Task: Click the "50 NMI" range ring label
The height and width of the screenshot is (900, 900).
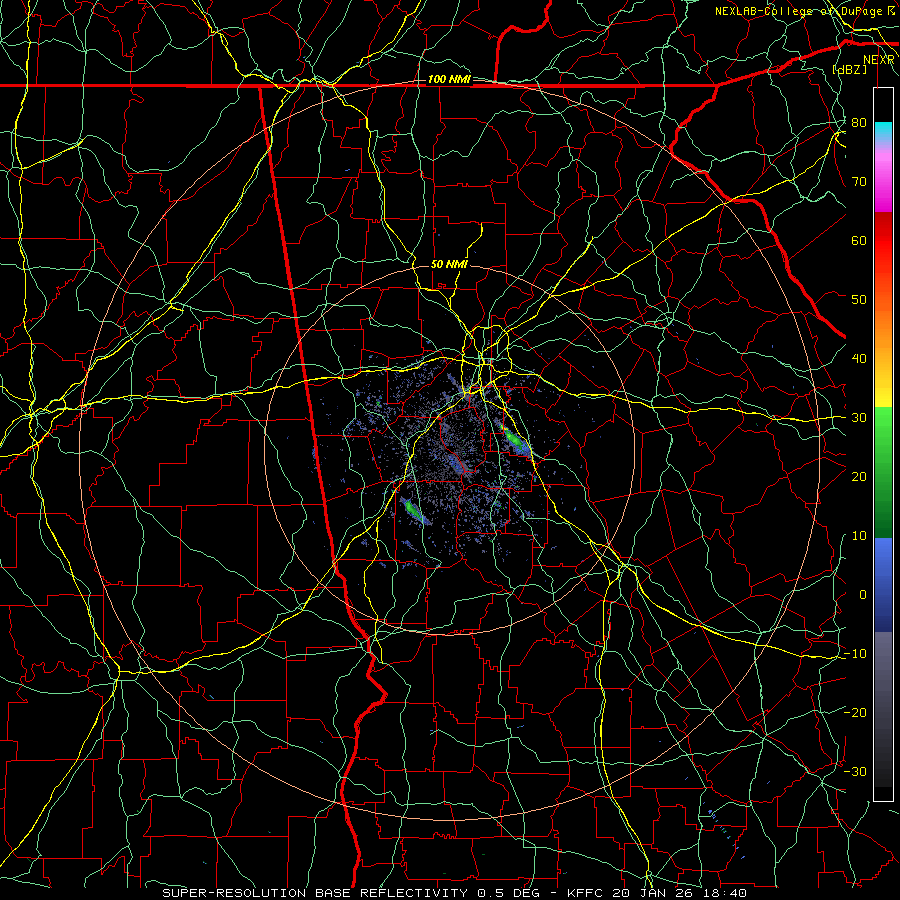Action: point(449,264)
